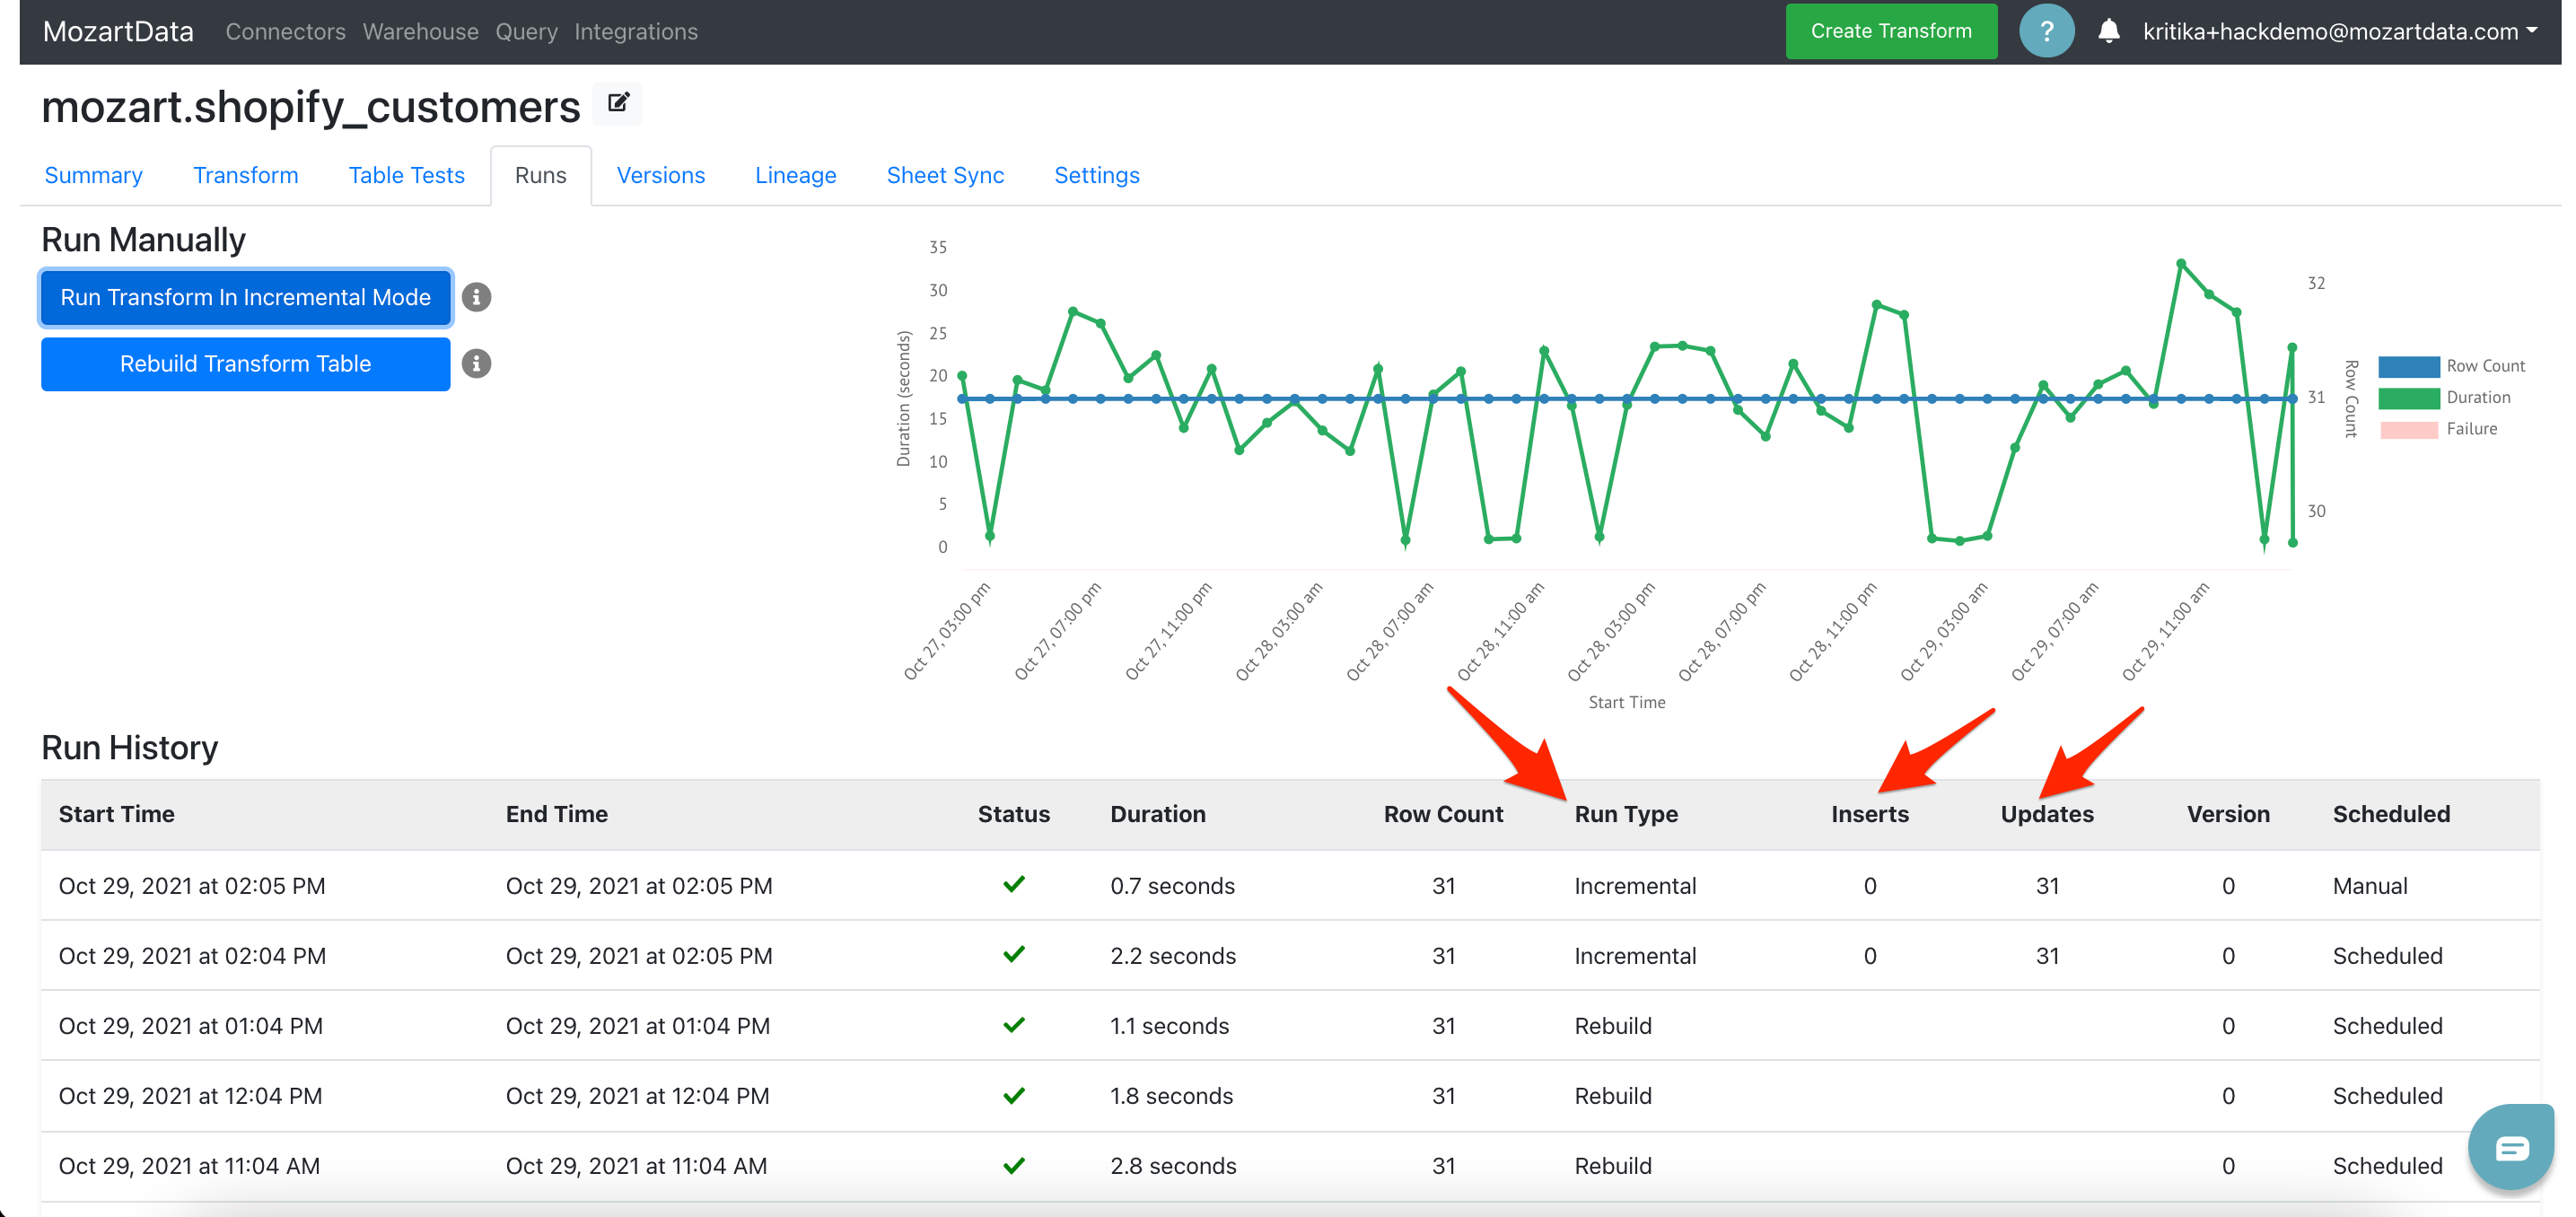This screenshot has width=2576, height=1217.
Task: Click Rebuild run type in 1.1 seconds row
Action: 1612,1025
